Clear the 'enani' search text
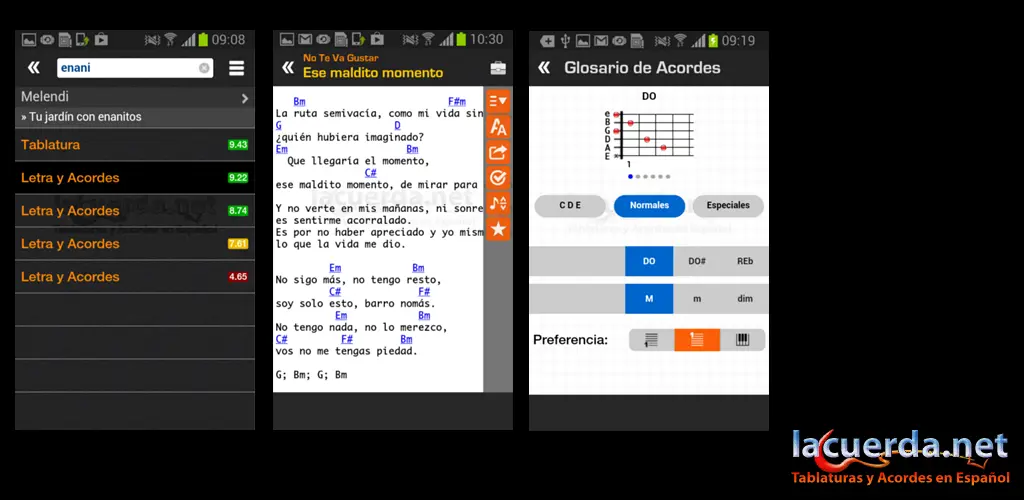The image size is (1024, 500). click(x=204, y=68)
